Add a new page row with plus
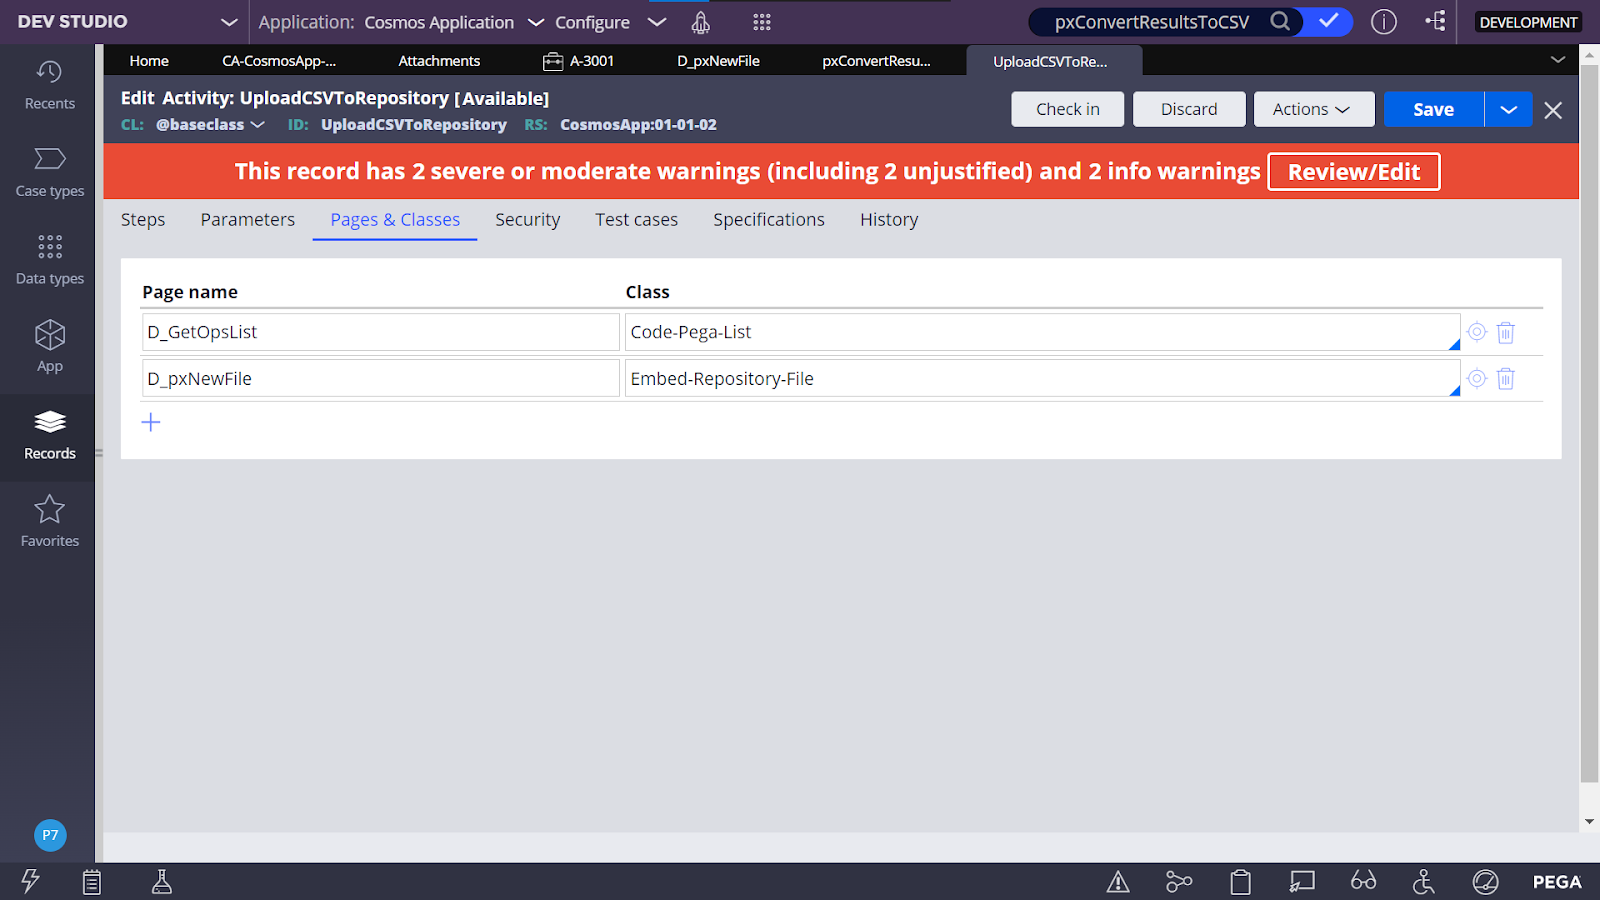 (x=151, y=422)
